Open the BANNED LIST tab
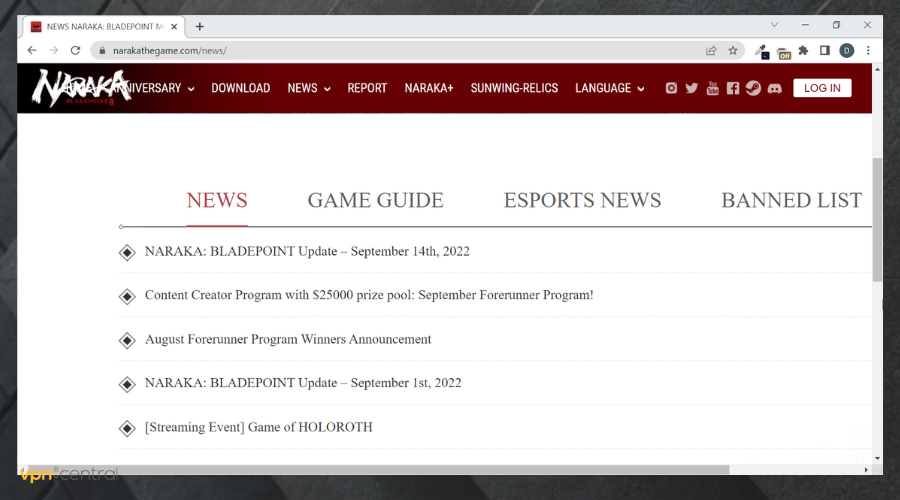 point(791,200)
